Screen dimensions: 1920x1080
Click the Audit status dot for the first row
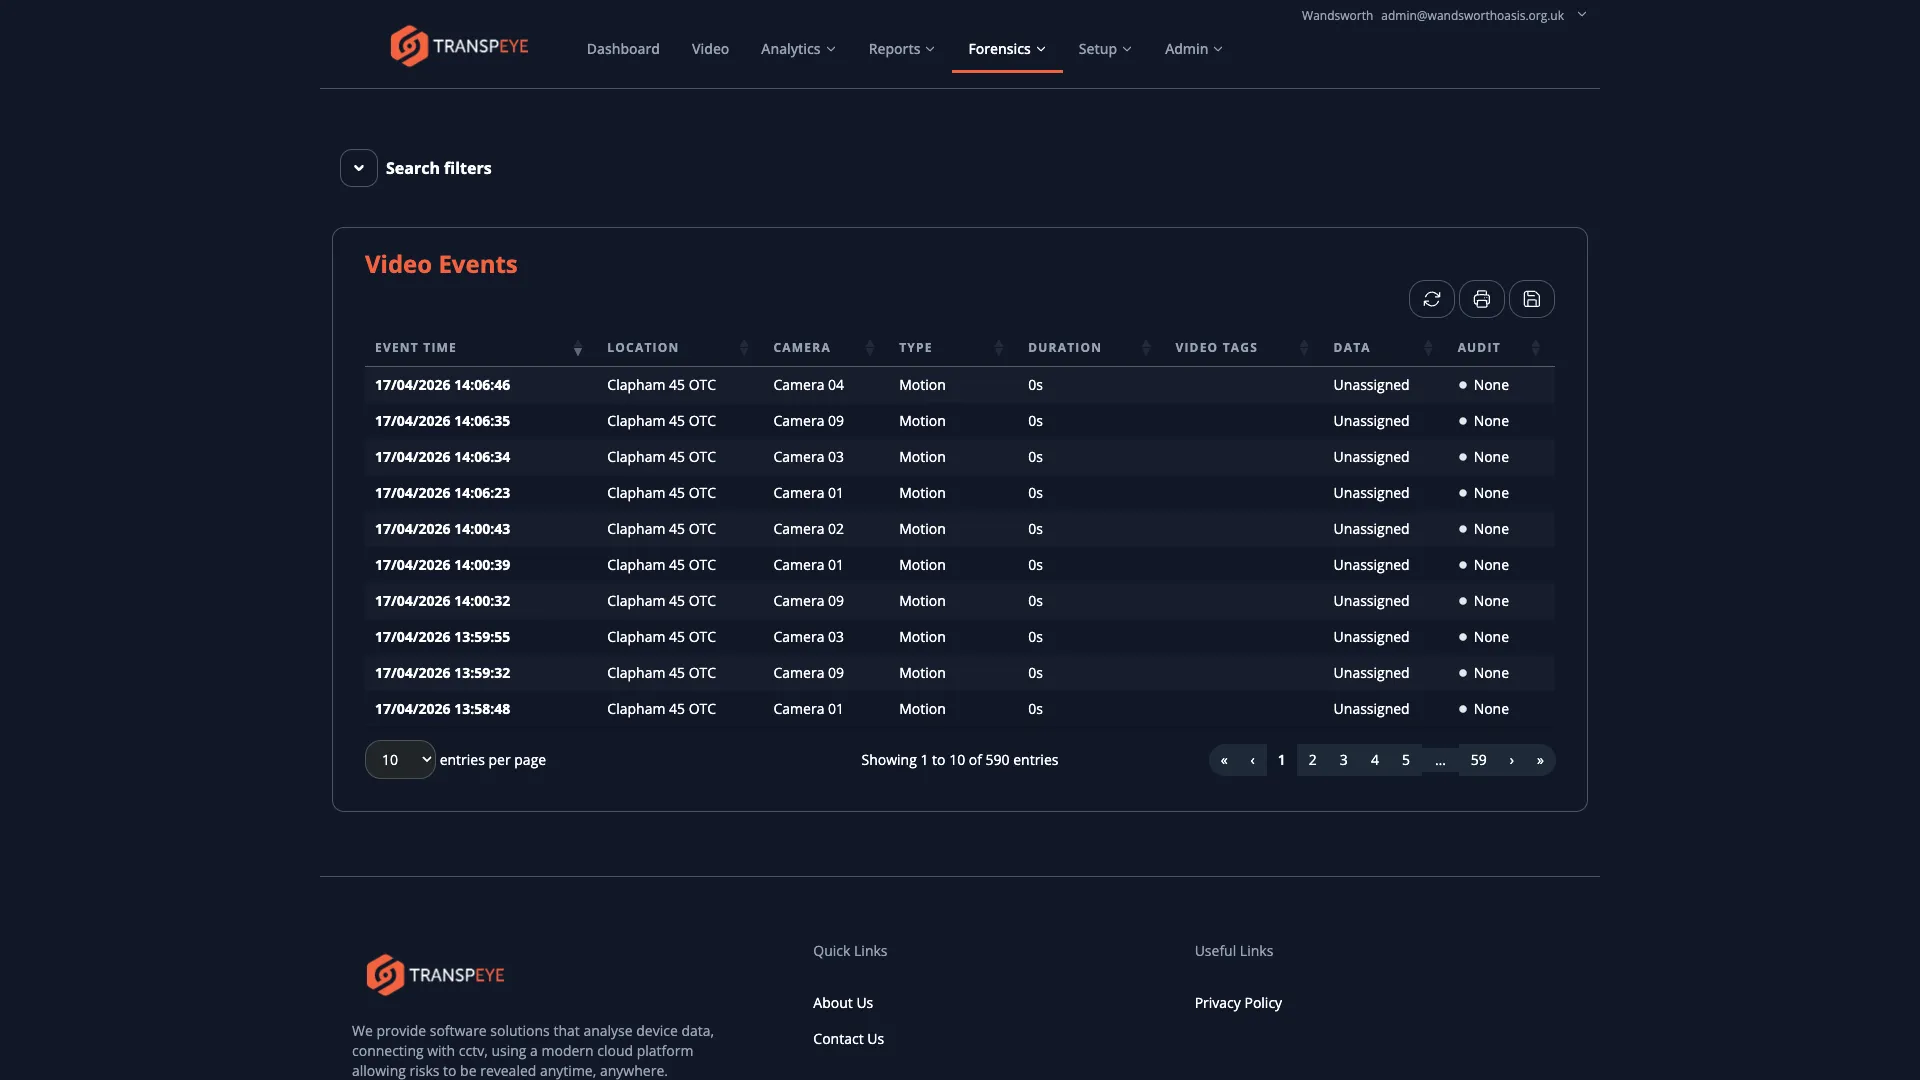tap(1463, 385)
